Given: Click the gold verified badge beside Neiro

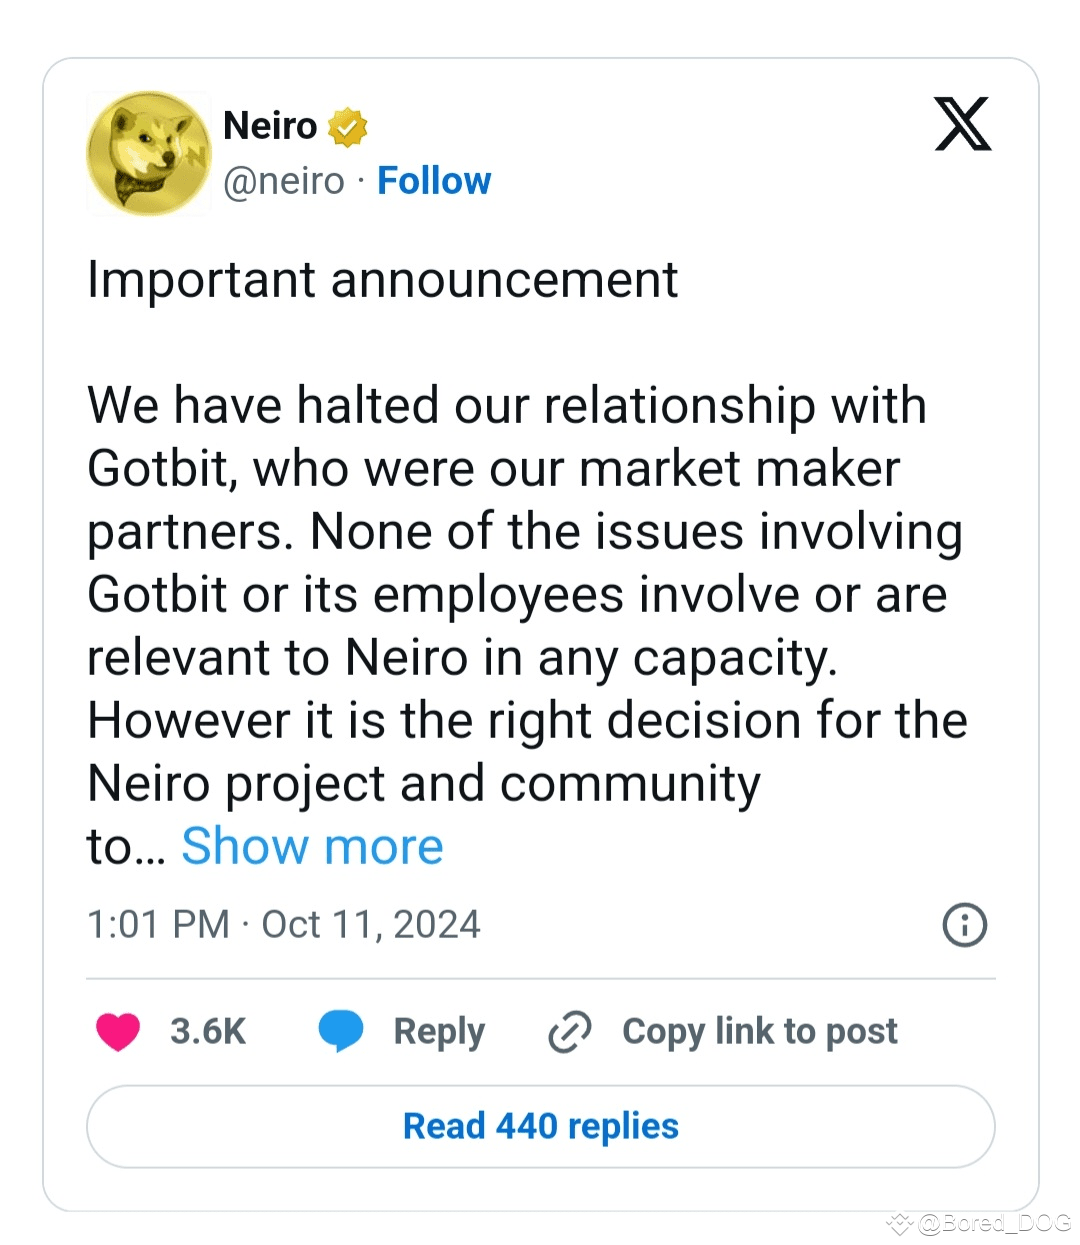Looking at the screenshot, I should point(347,127).
